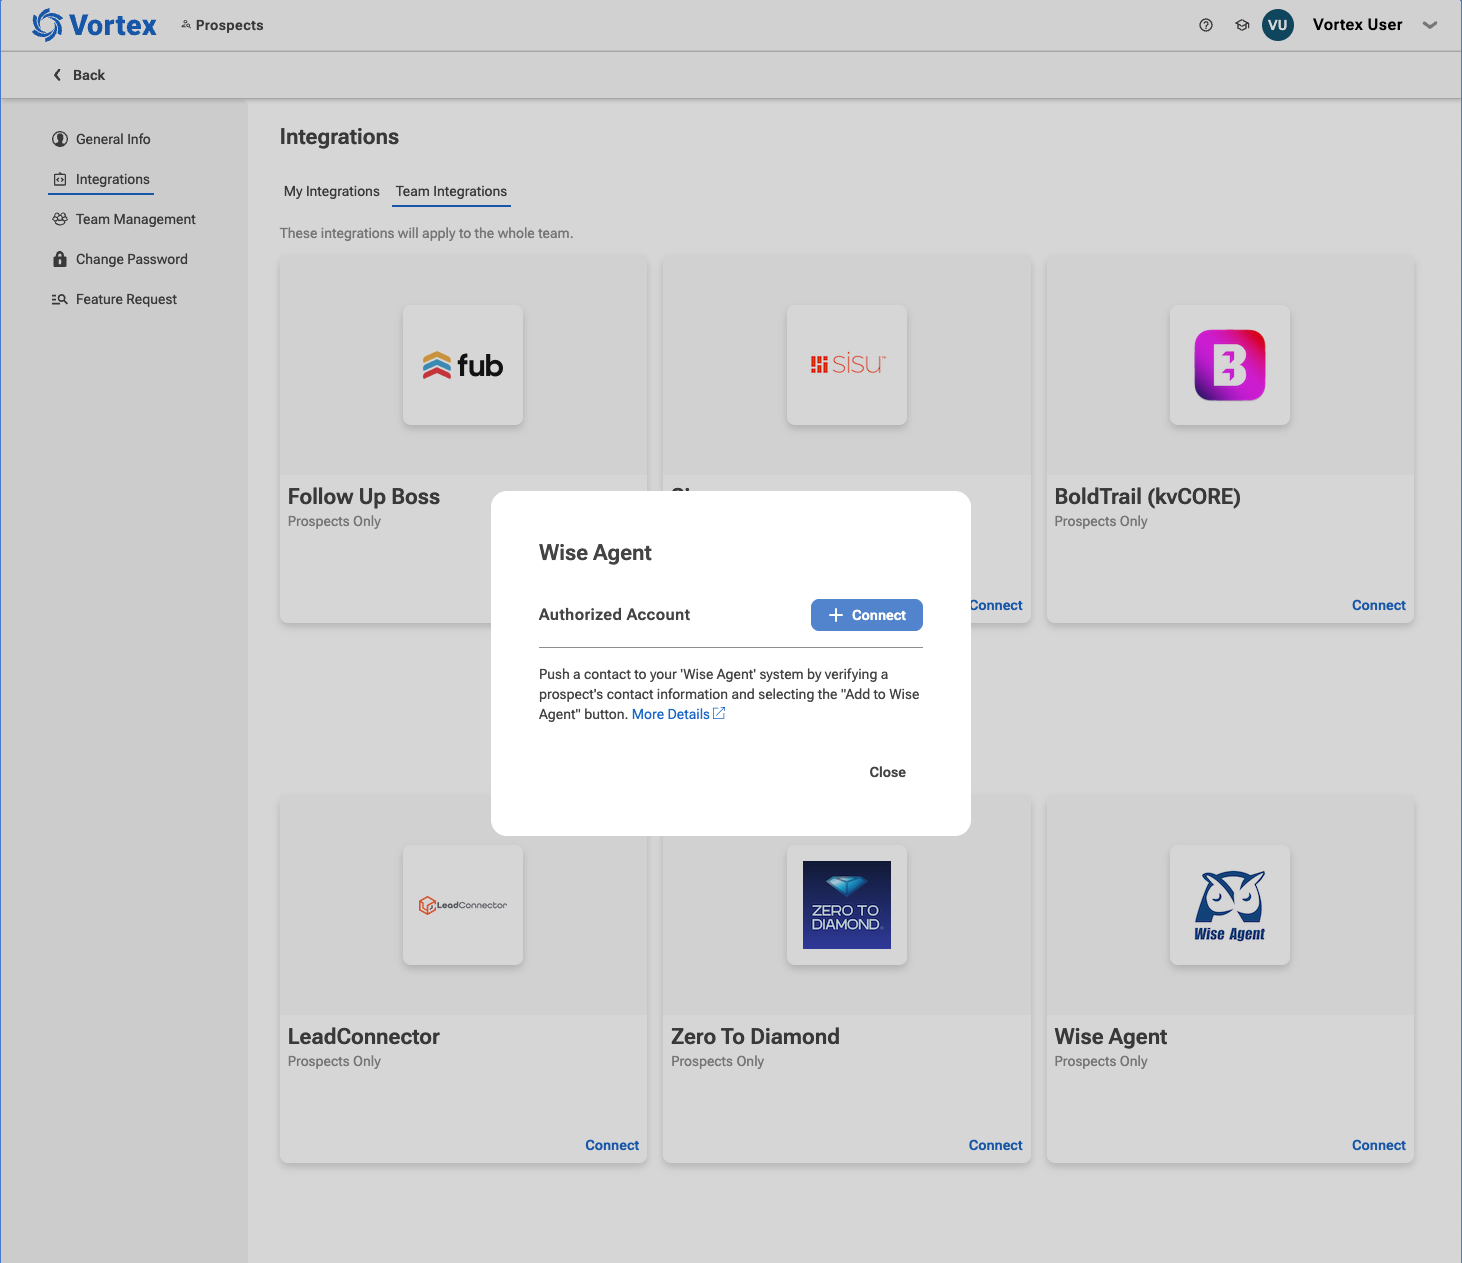This screenshot has height=1263, width=1462.
Task: Click the Team Management sidebar icon
Action: pos(60,219)
